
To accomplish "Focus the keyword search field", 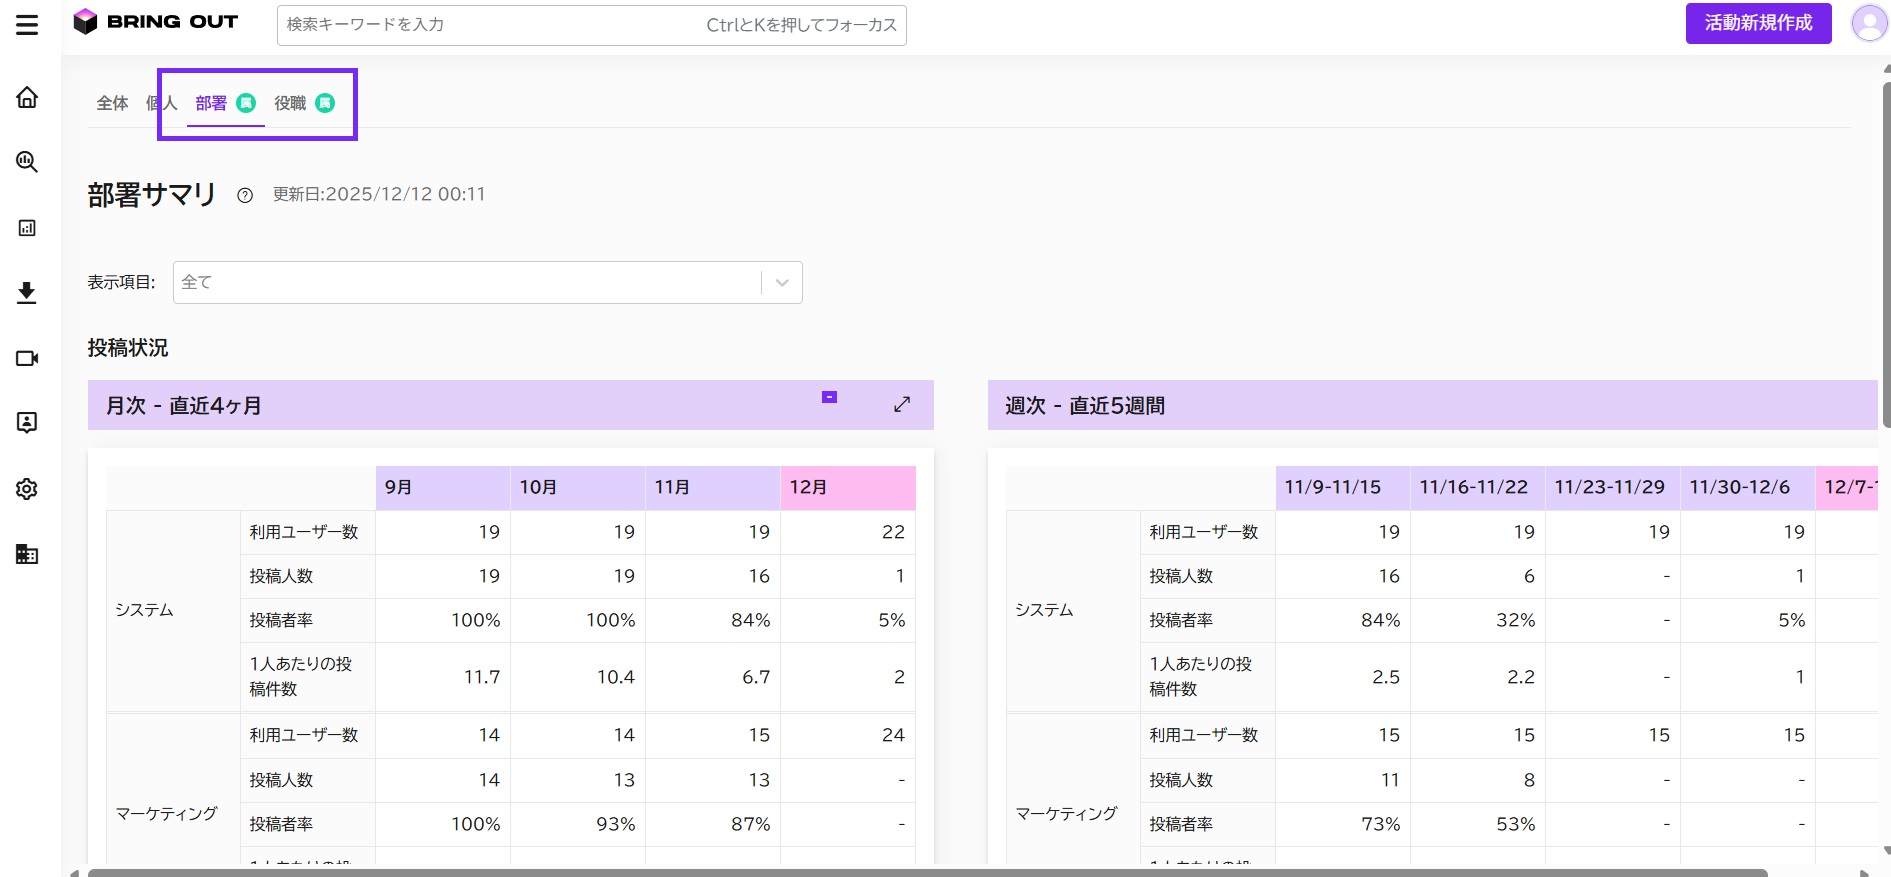I will (592, 25).
